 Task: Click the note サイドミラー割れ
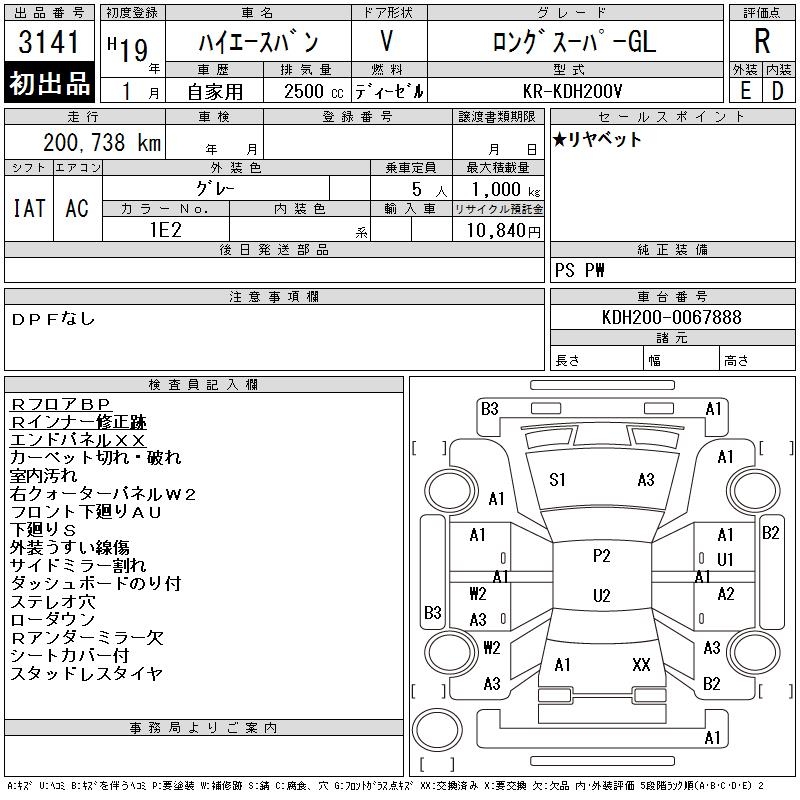78,565
